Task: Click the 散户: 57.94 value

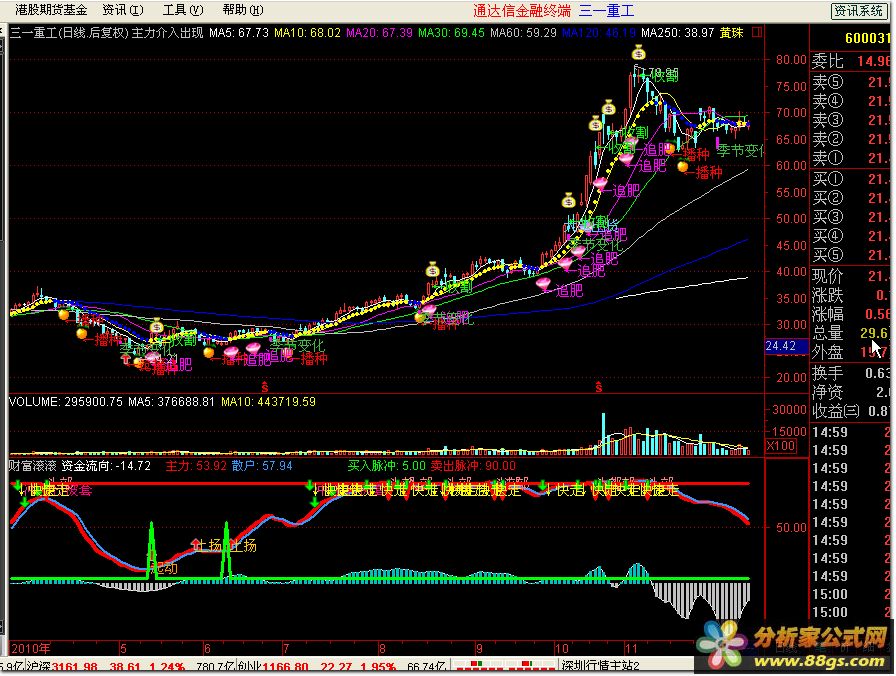Action: click(262, 466)
